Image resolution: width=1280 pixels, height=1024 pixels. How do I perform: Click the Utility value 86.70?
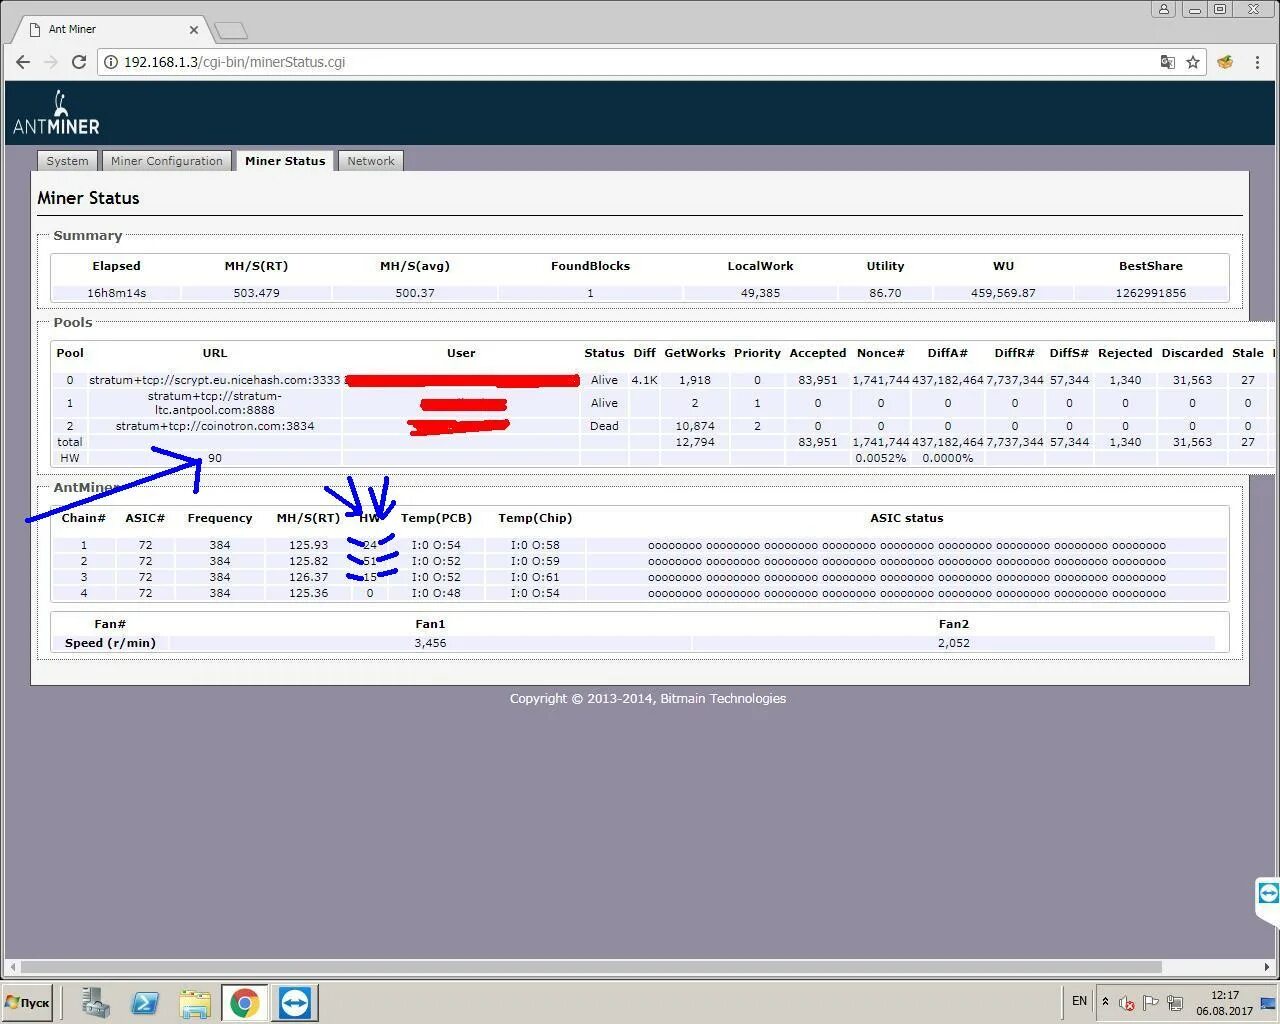[885, 293]
